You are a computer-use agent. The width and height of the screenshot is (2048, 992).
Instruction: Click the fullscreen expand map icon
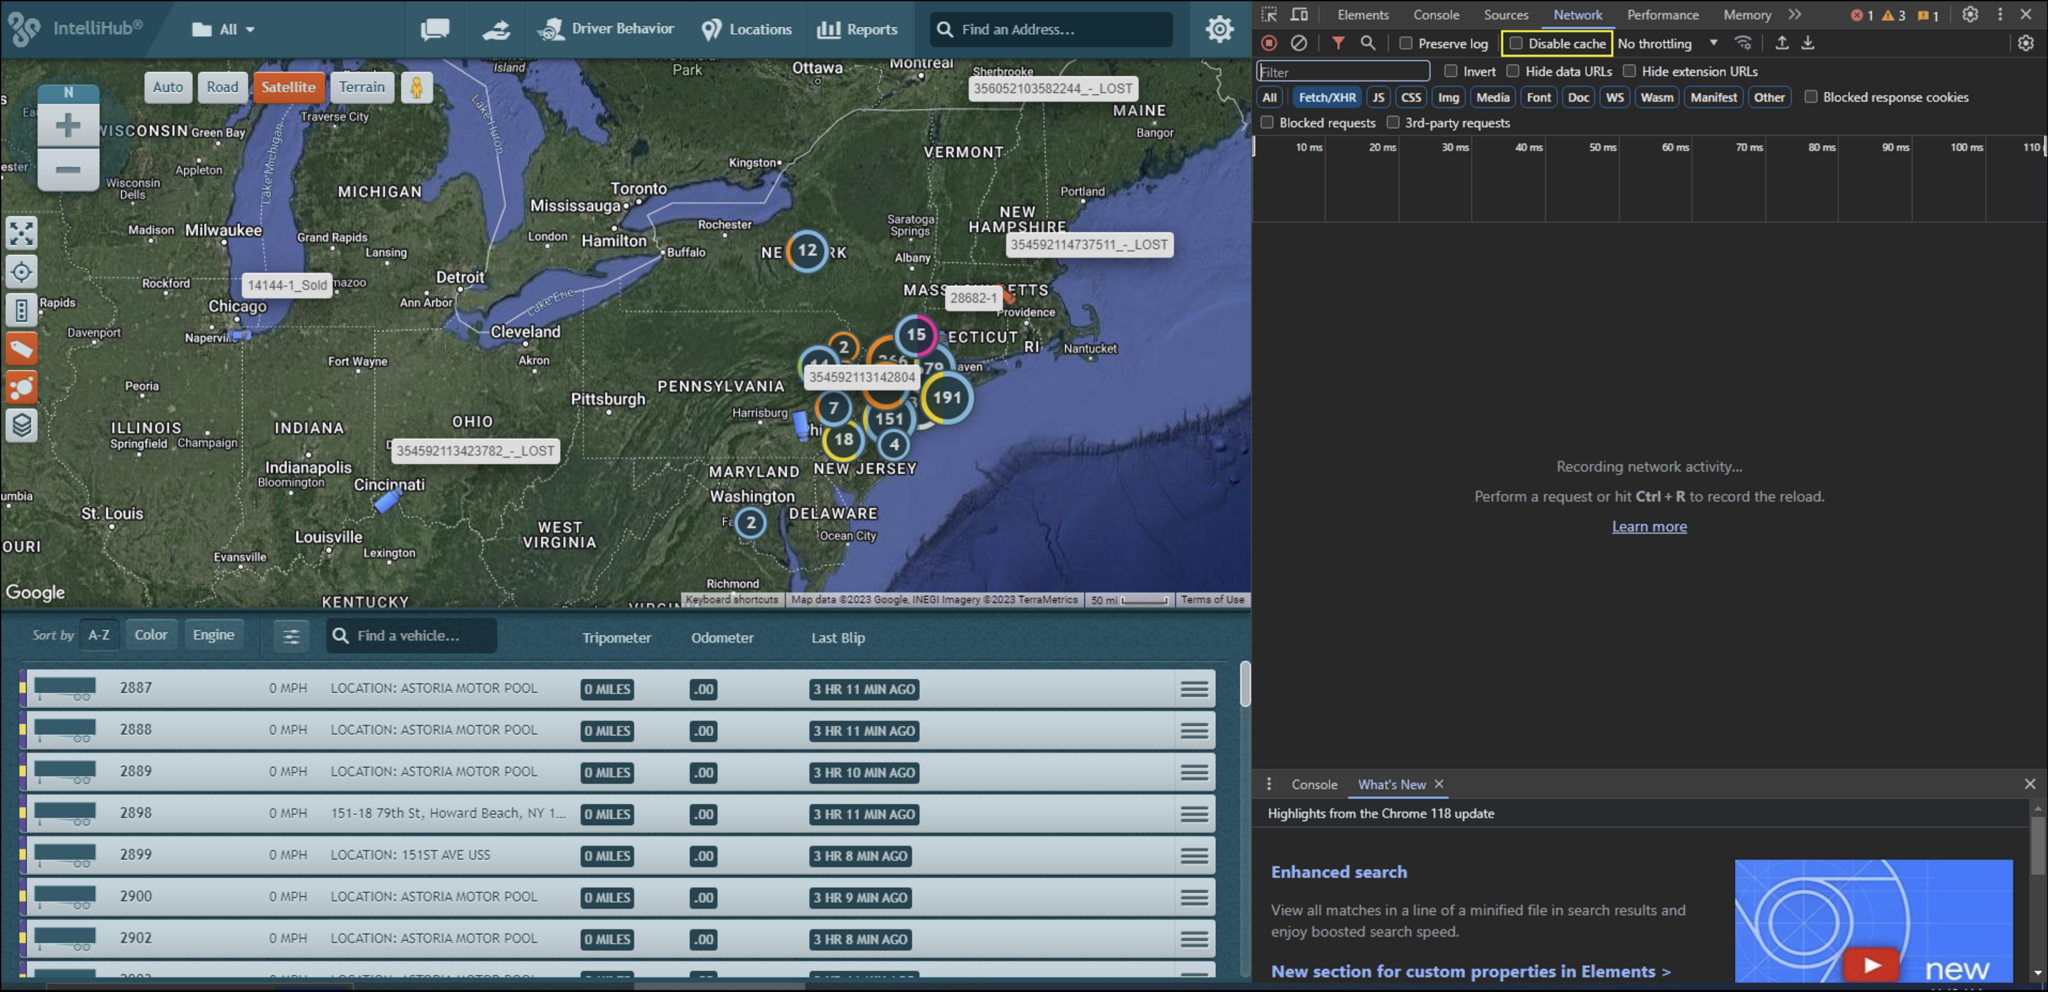click(21, 234)
